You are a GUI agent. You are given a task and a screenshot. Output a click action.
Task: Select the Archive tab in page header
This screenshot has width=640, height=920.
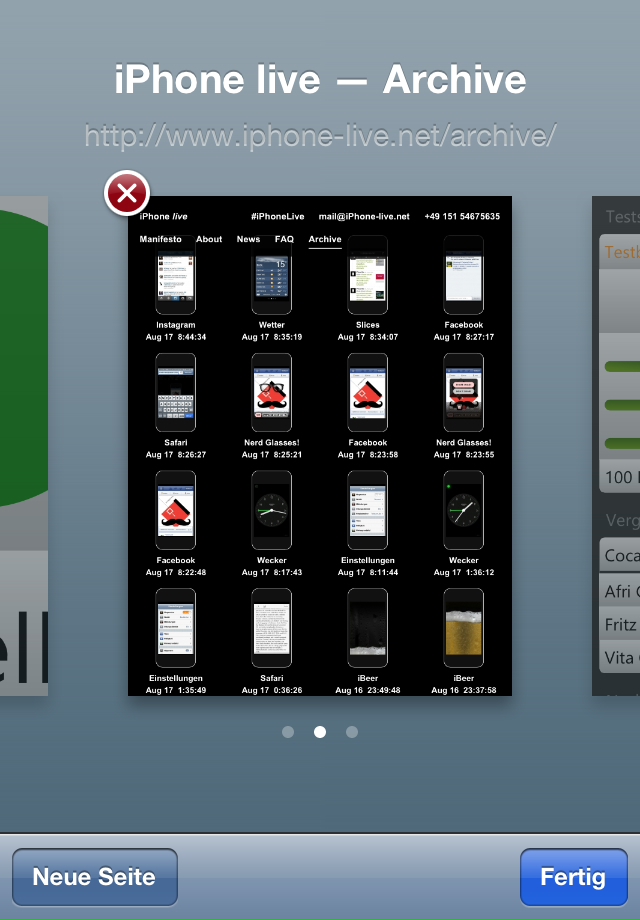coord(325,240)
